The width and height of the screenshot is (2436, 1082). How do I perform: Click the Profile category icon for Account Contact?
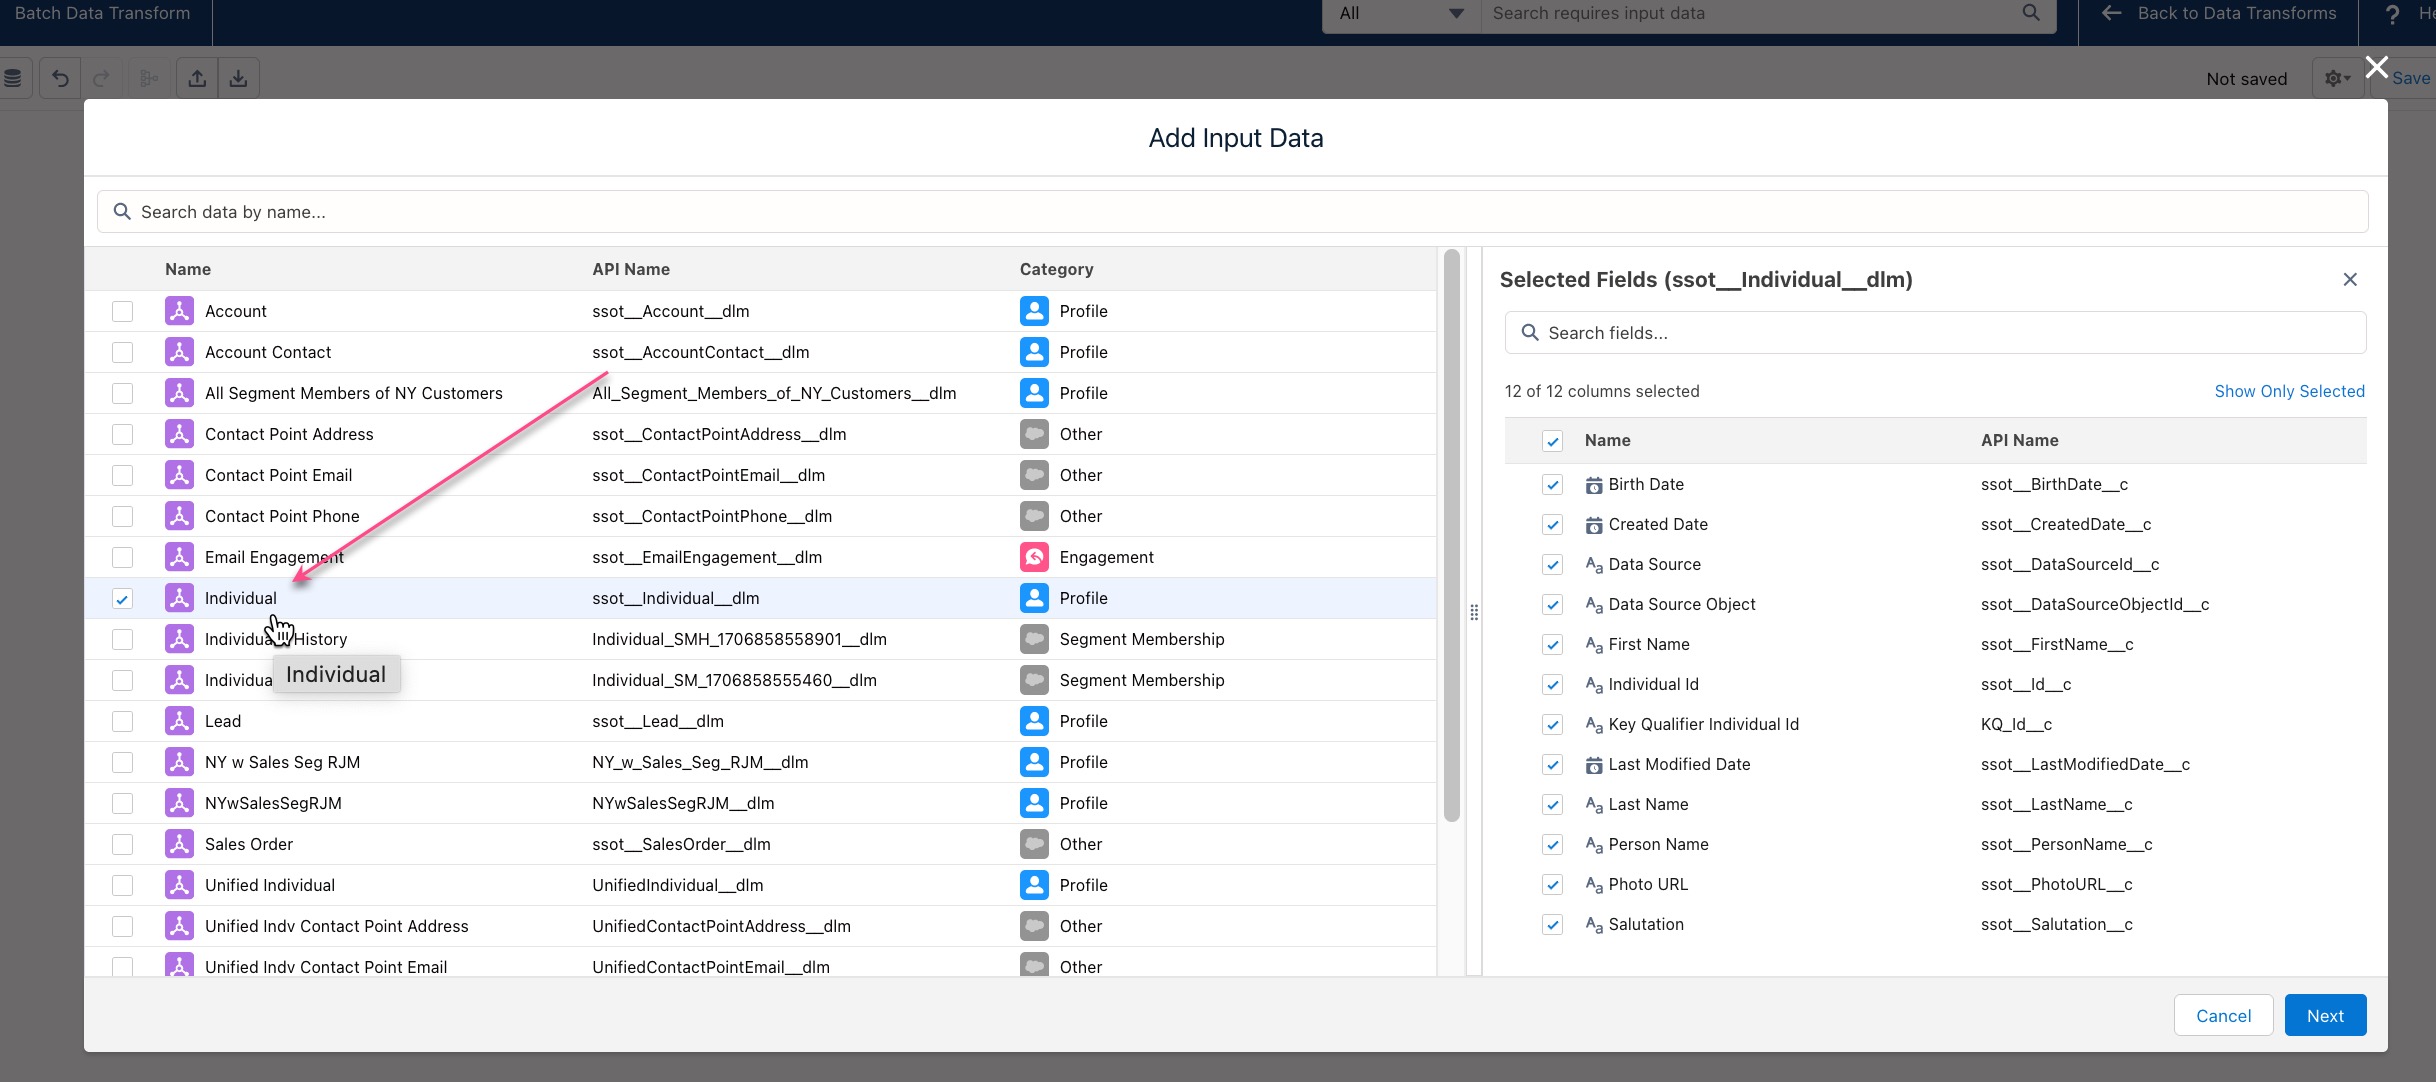pos(1034,352)
